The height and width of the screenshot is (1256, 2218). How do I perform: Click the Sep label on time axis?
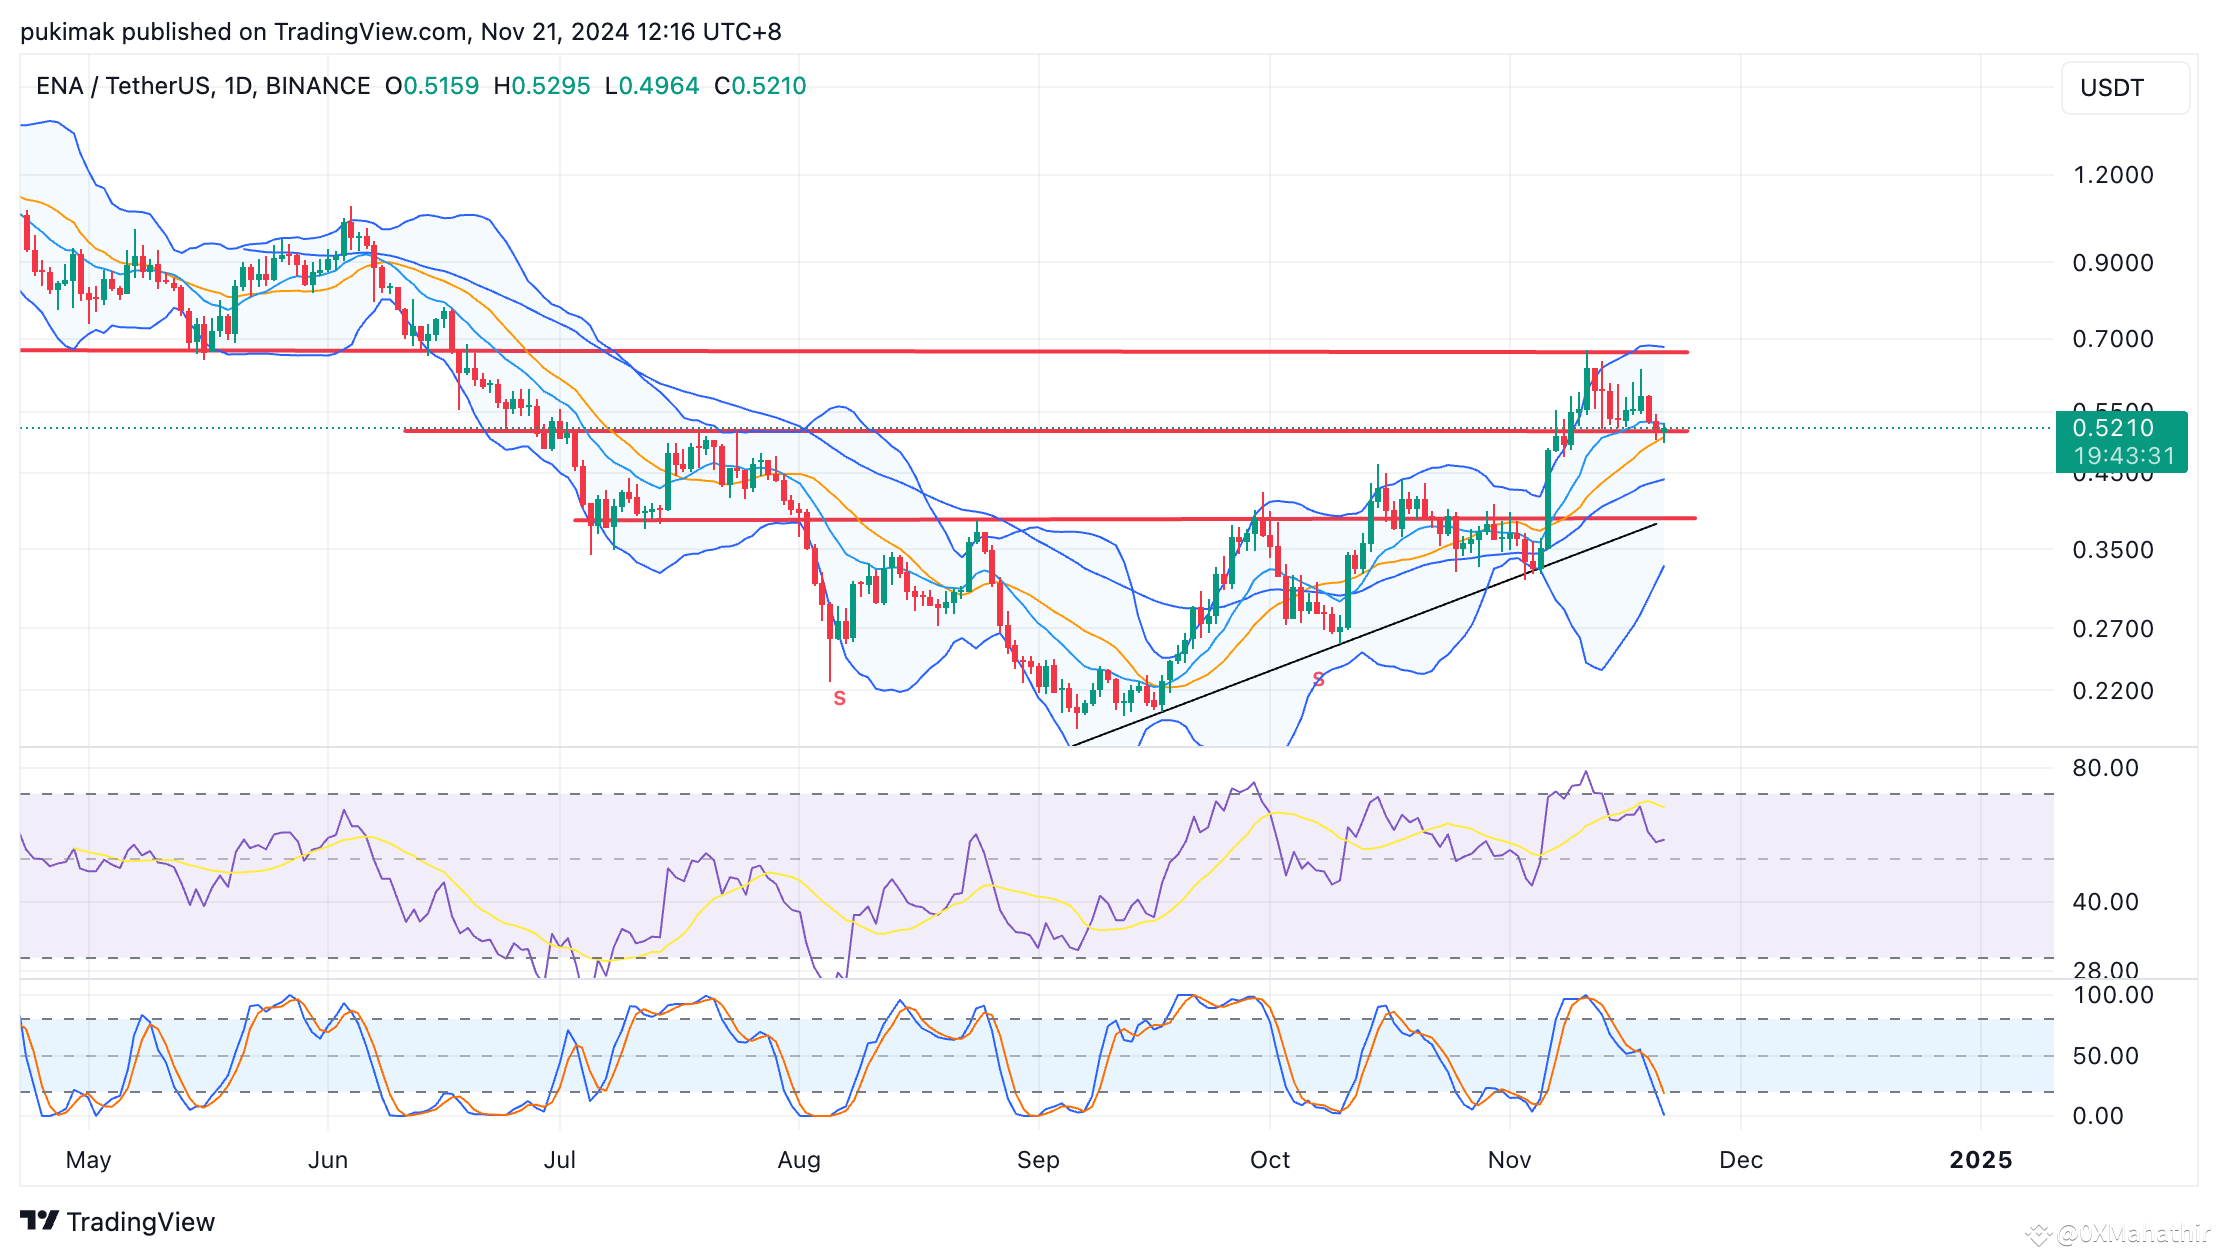[1038, 1160]
